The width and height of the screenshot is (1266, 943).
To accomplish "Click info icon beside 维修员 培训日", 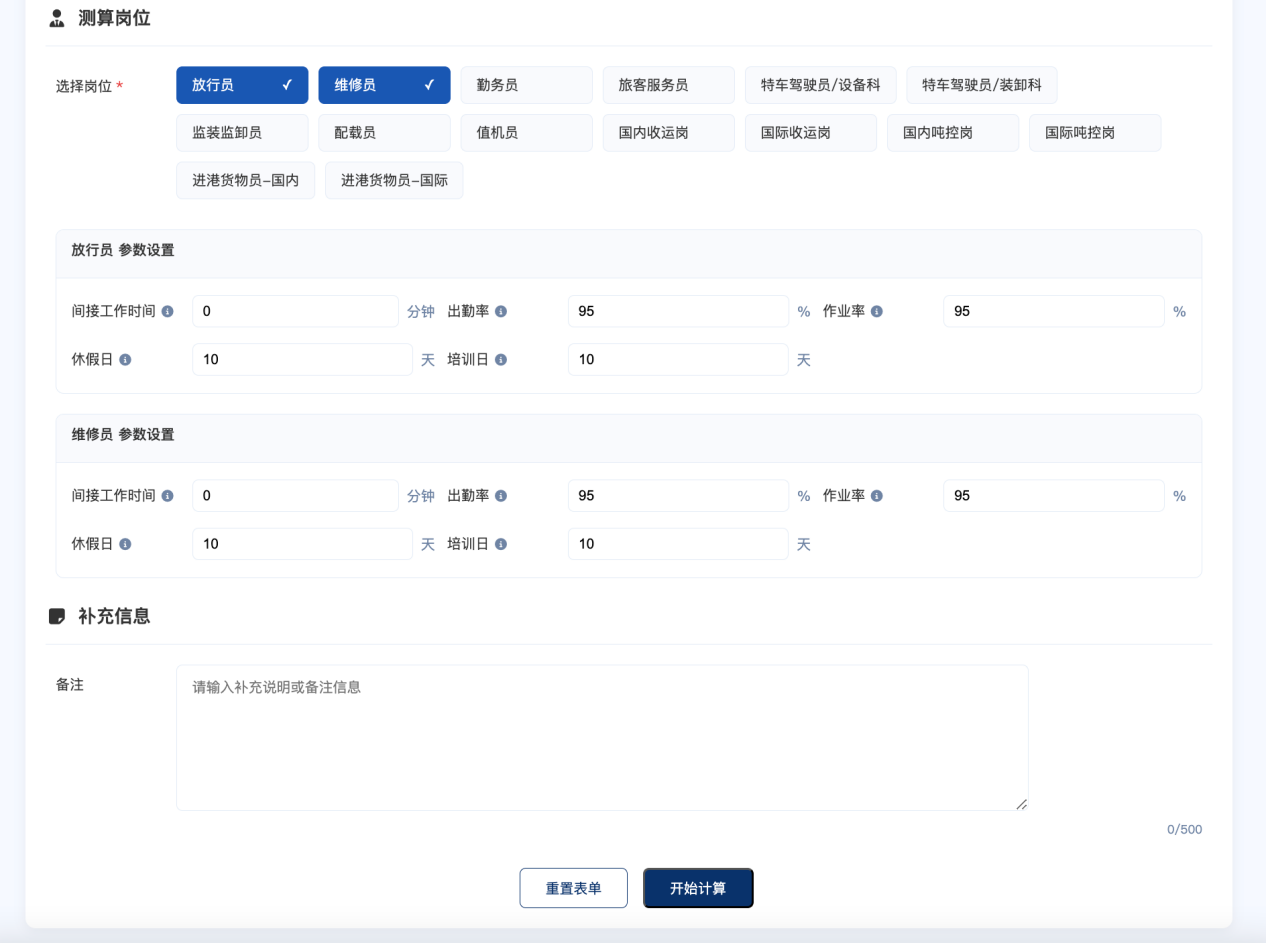I will pos(501,544).
